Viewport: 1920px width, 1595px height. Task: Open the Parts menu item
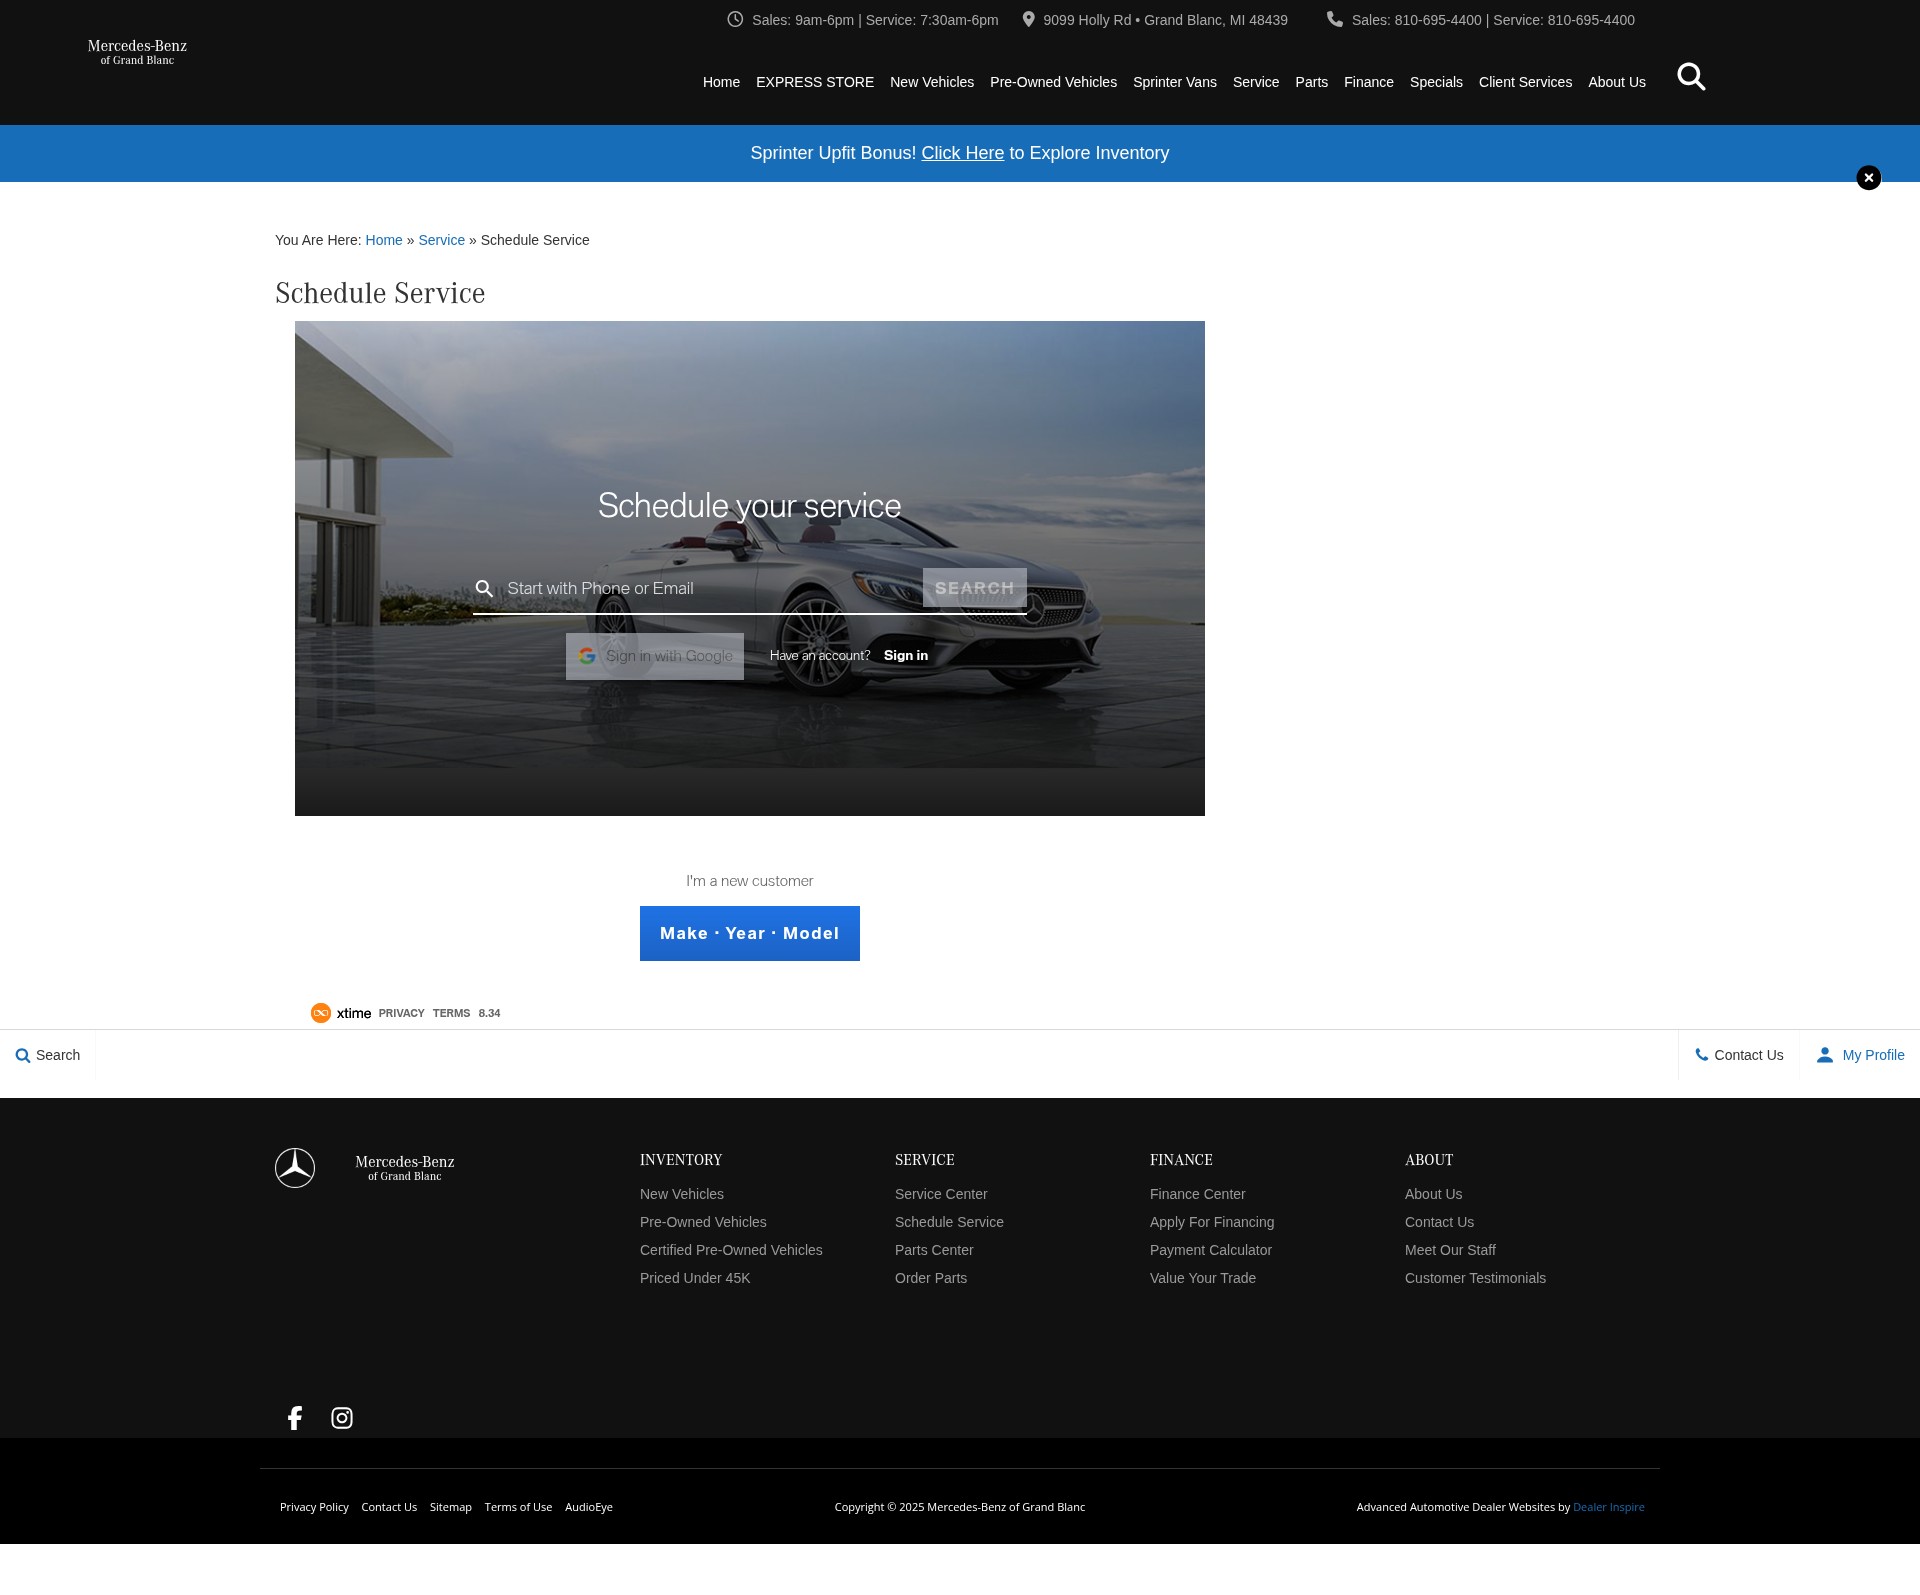(x=1312, y=82)
